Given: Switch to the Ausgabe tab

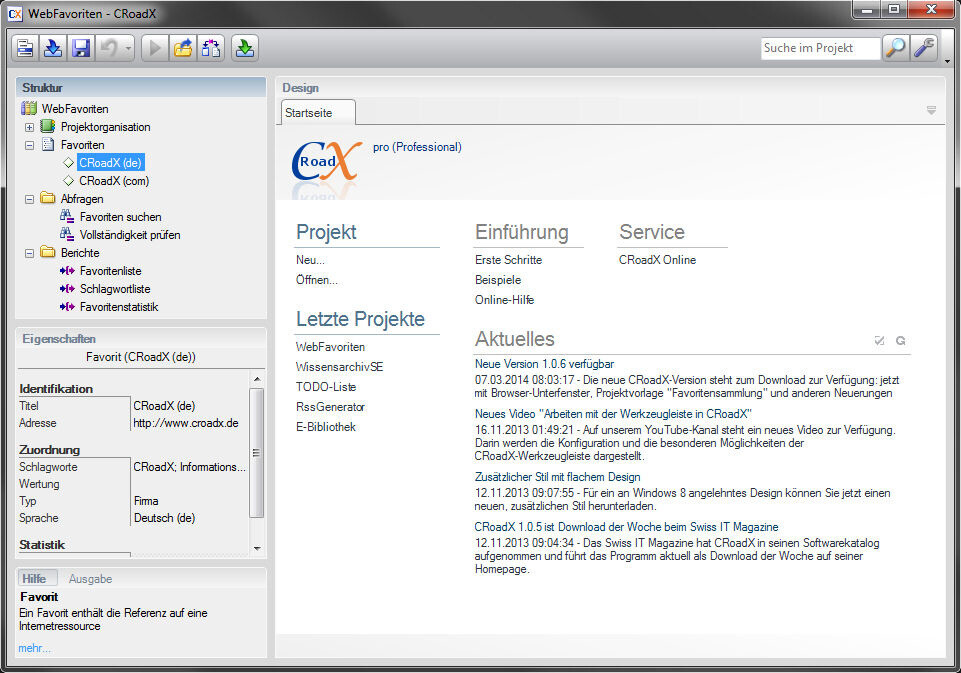Looking at the screenshot, I should coord(90,579).
